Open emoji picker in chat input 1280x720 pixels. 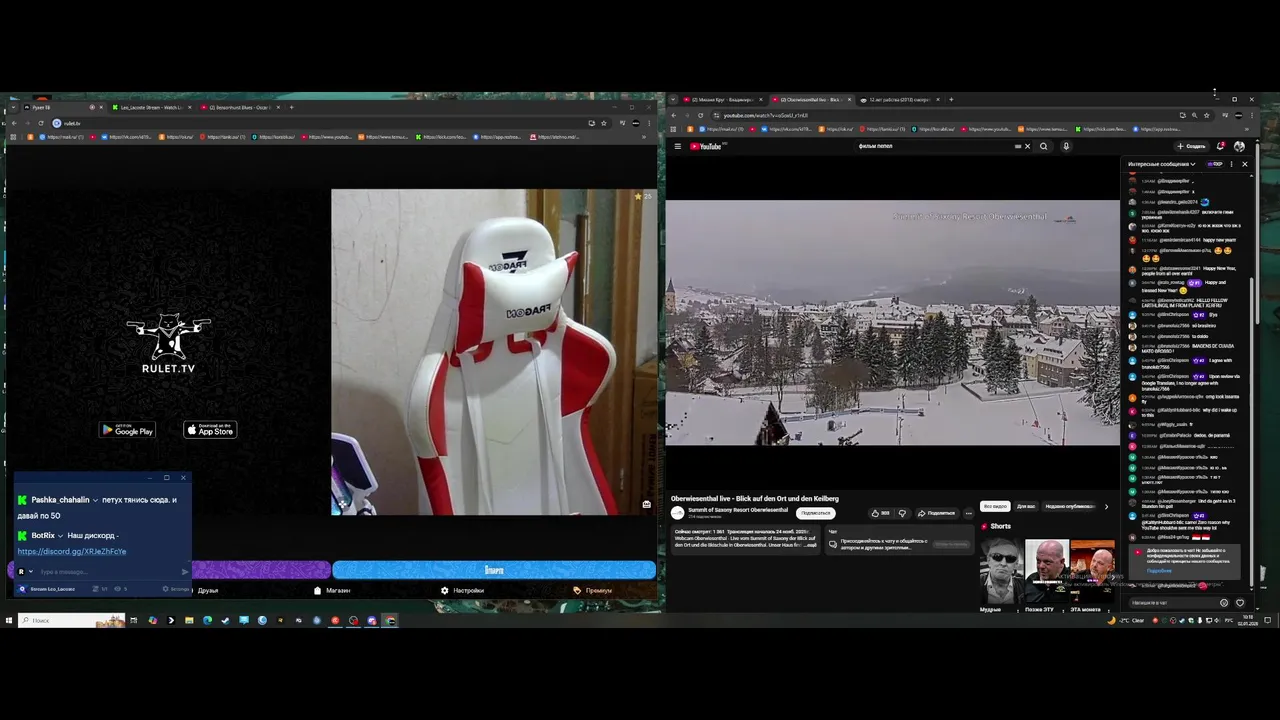coord(1223,603)
